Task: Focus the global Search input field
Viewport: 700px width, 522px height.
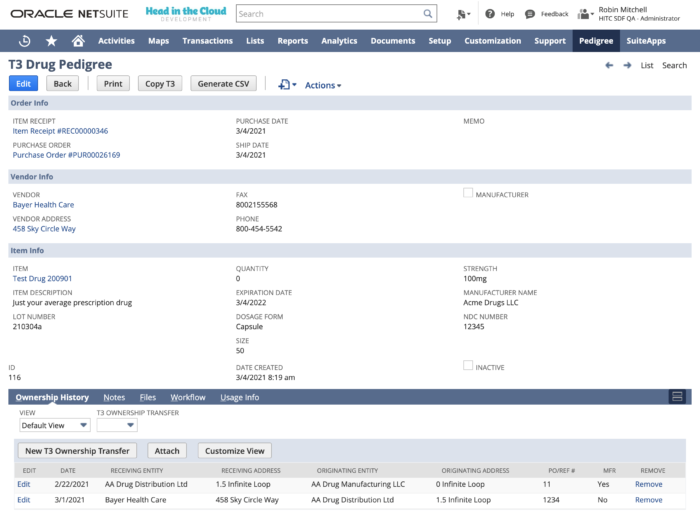Action: tap(330, 14)
